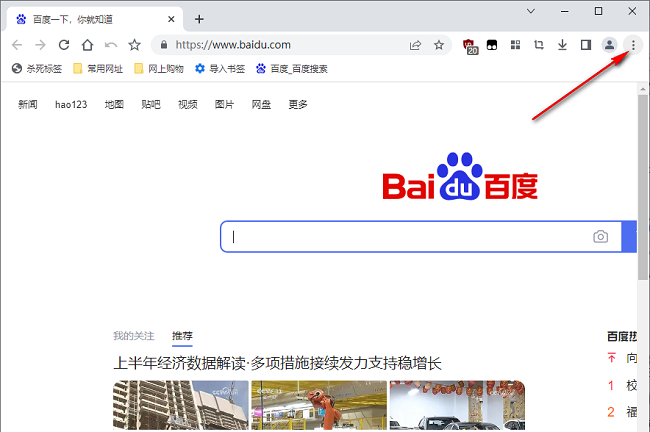This screenshot has width=650, height=432.
Task: Open the tab search chevron dropdown
Action: pyautogui.click(x=531, y=11)
